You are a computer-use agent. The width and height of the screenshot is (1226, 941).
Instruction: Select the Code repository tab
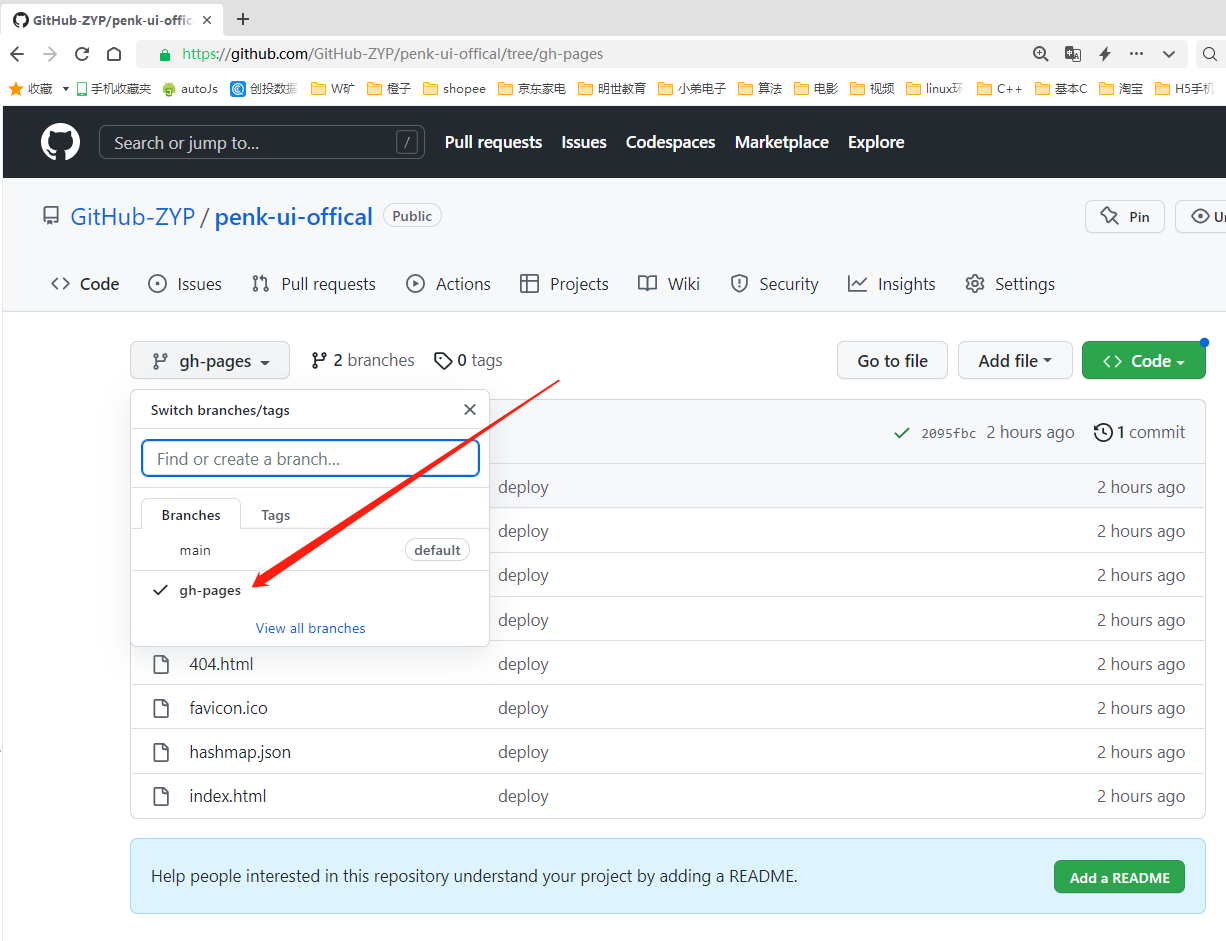[x=85, y=284]
